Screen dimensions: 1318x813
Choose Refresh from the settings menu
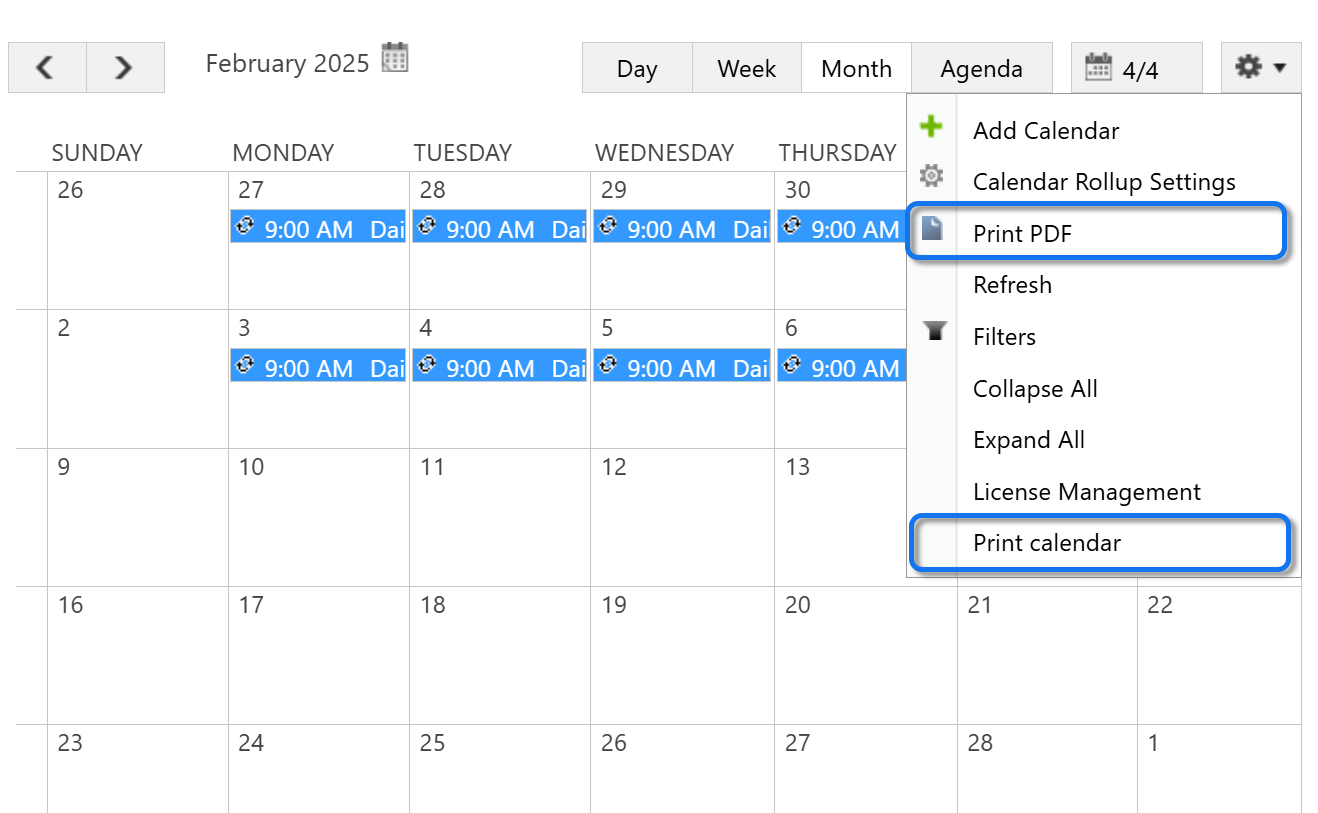pos(1012,285)
